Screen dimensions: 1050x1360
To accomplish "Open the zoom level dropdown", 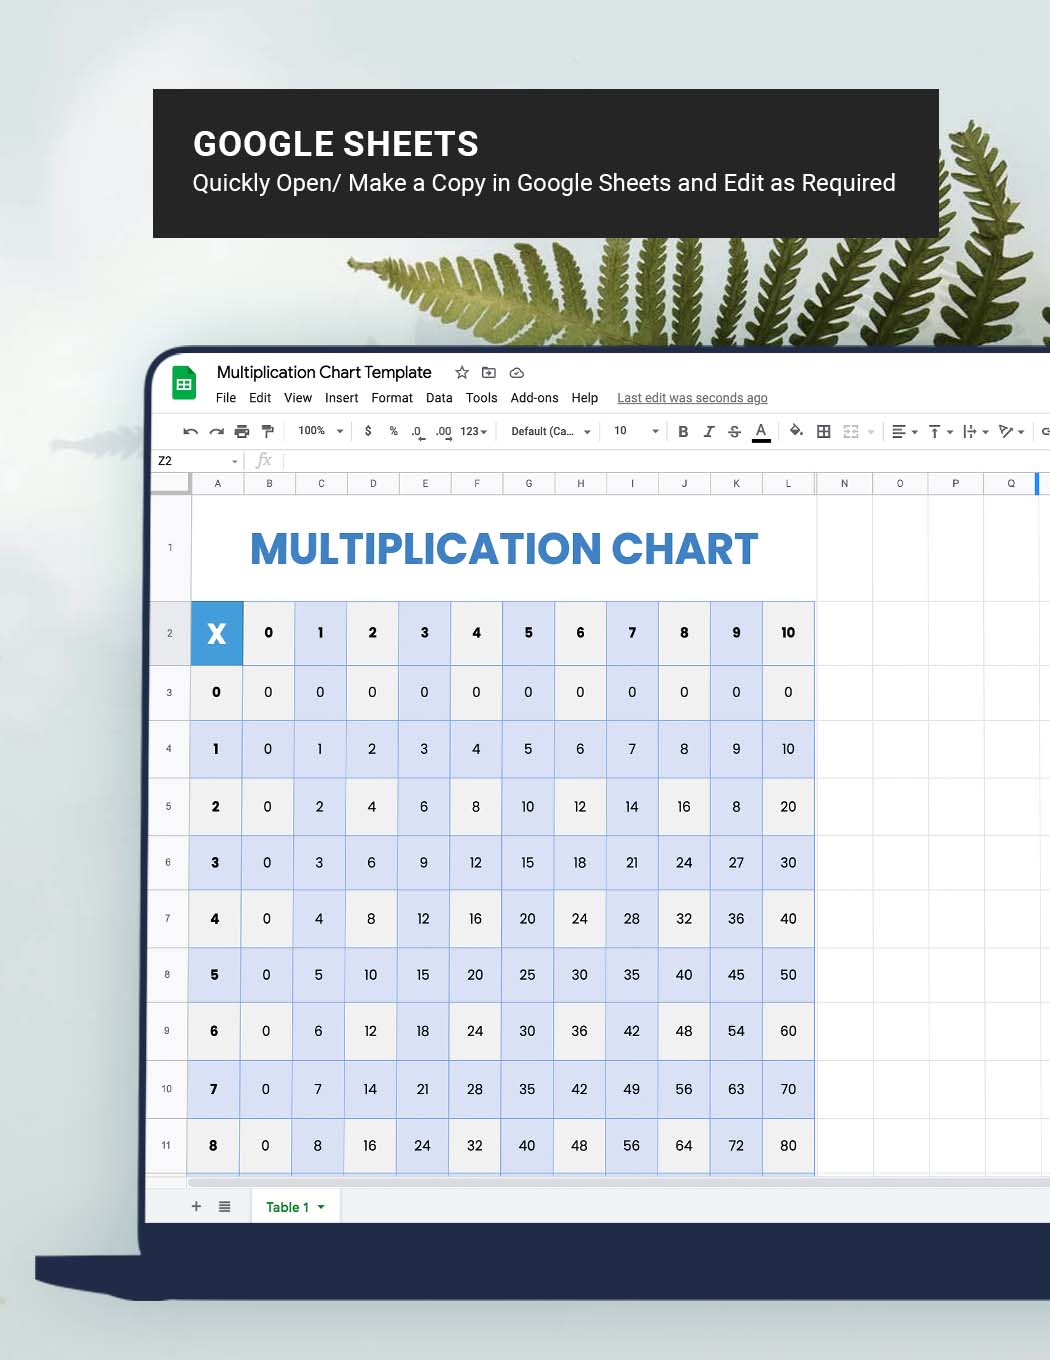I will [318, 431].
